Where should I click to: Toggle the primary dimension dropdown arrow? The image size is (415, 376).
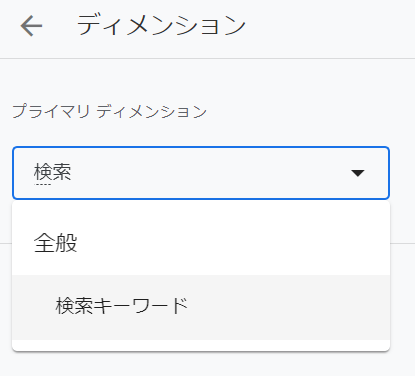click(x=358, y=173)
